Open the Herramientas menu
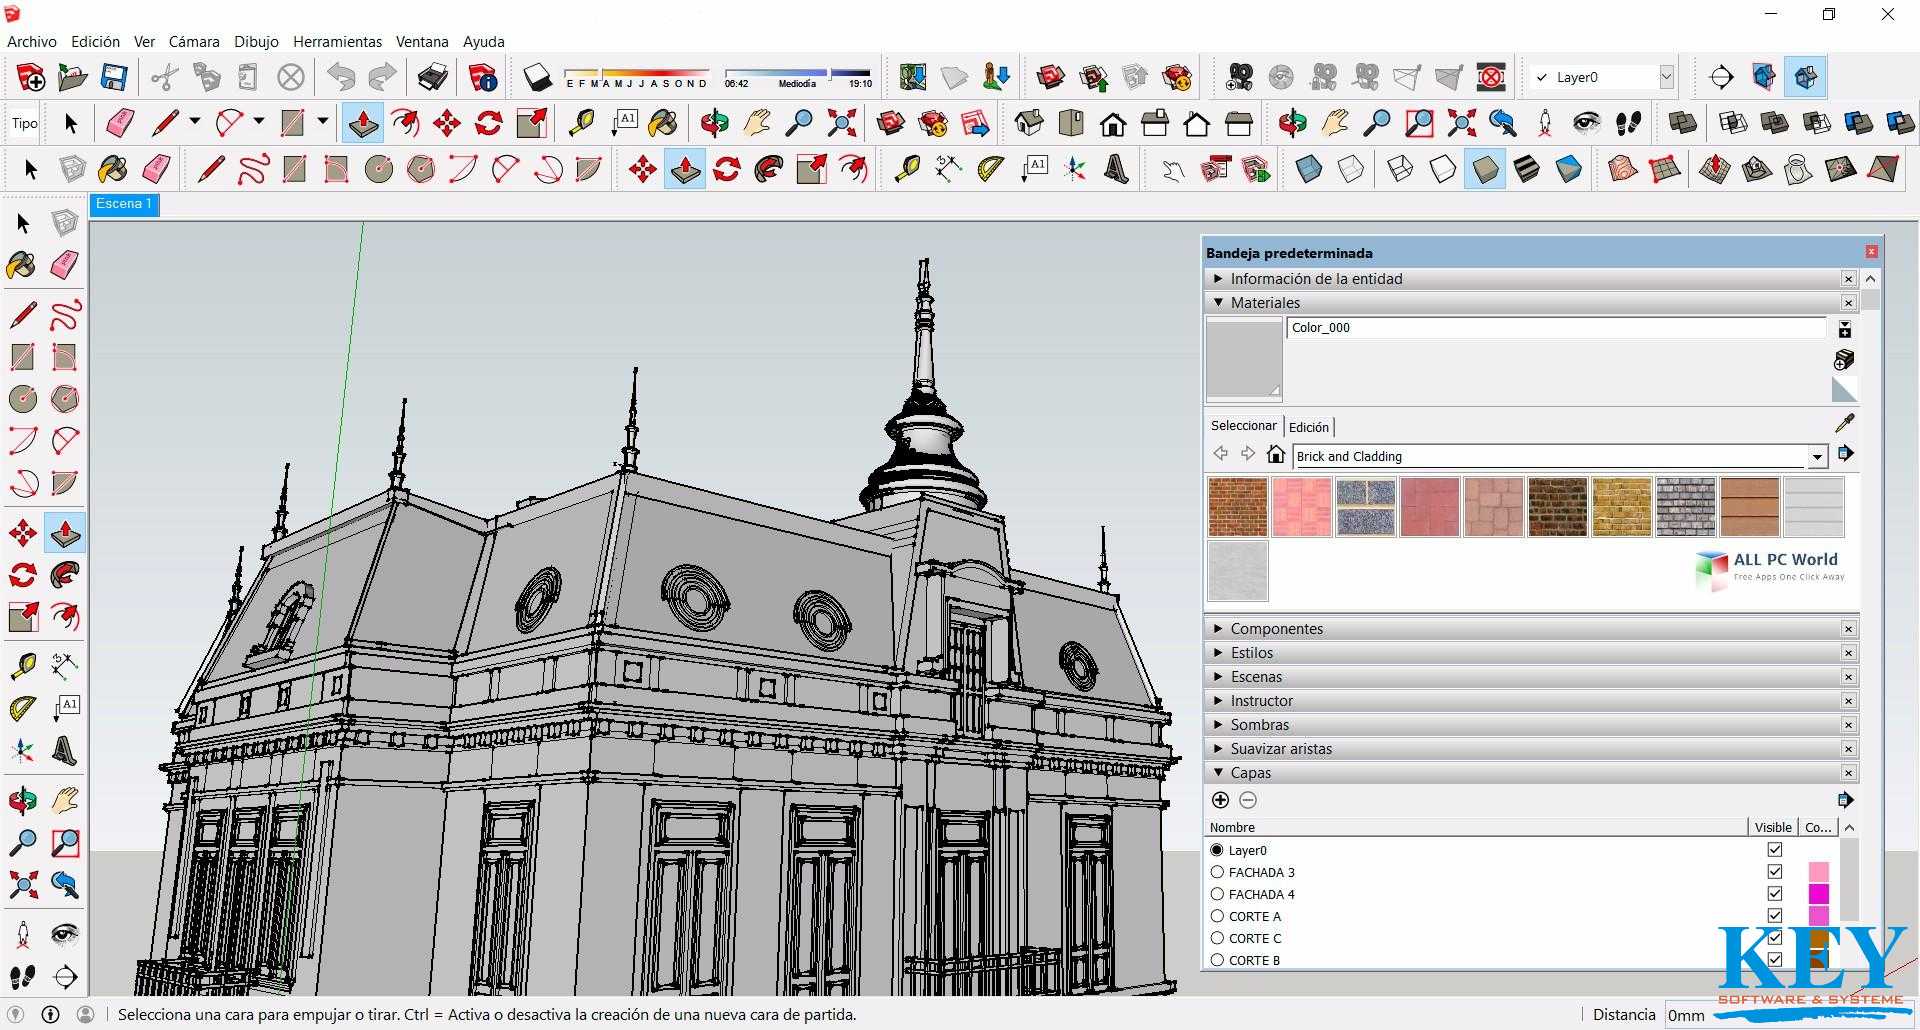 click(x=337, y=41)
